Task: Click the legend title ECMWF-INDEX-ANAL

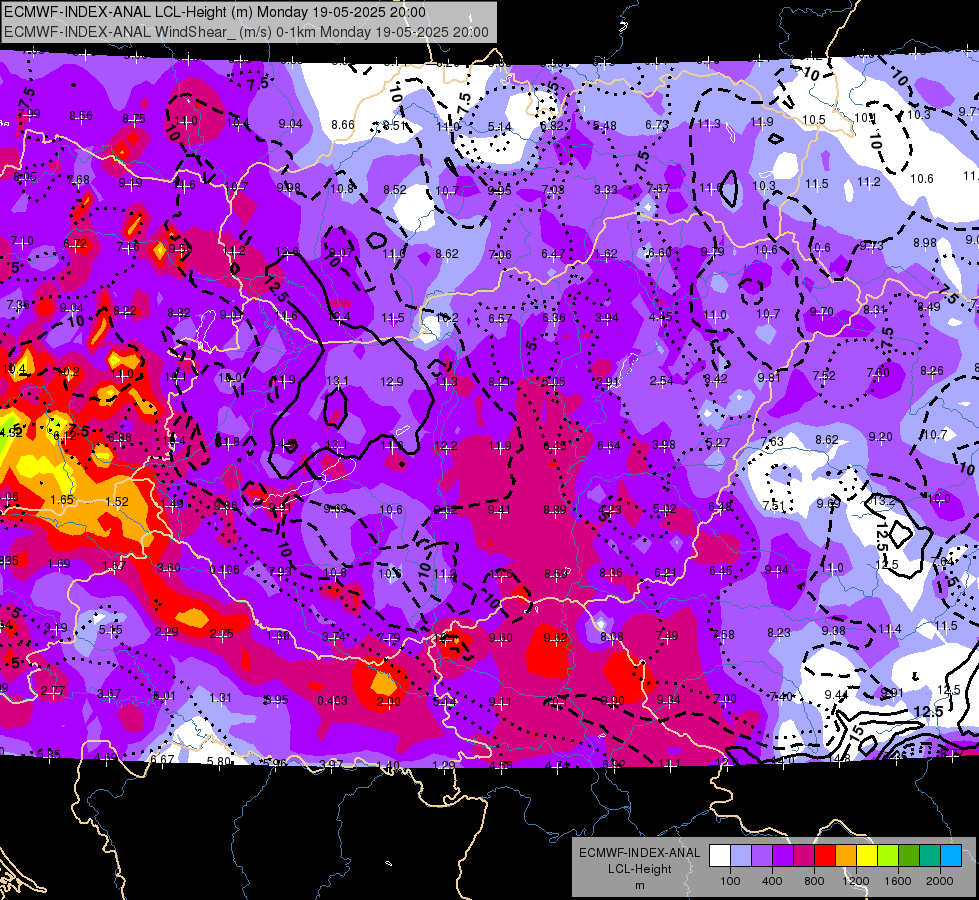Action: click(x=639, y=853)
